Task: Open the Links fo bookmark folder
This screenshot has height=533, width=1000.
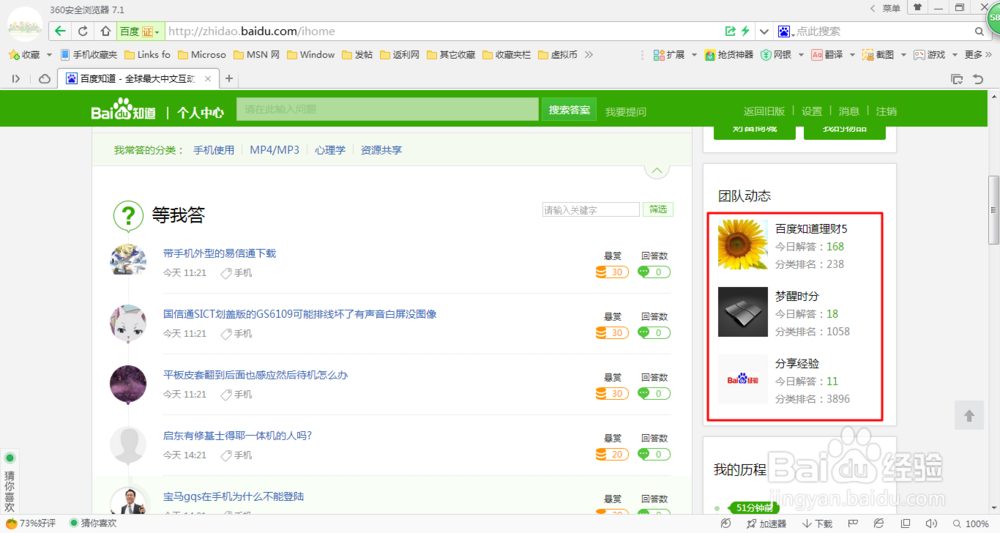Action: (147, 55)
